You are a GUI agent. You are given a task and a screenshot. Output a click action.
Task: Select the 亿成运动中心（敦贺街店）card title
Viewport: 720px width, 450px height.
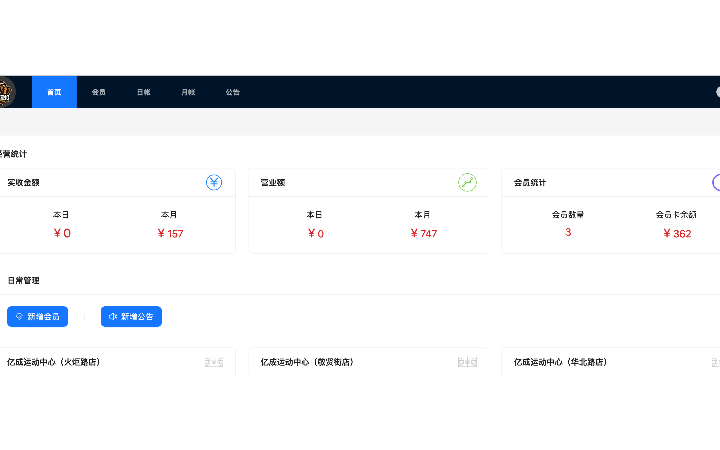(x=307, y=362)
